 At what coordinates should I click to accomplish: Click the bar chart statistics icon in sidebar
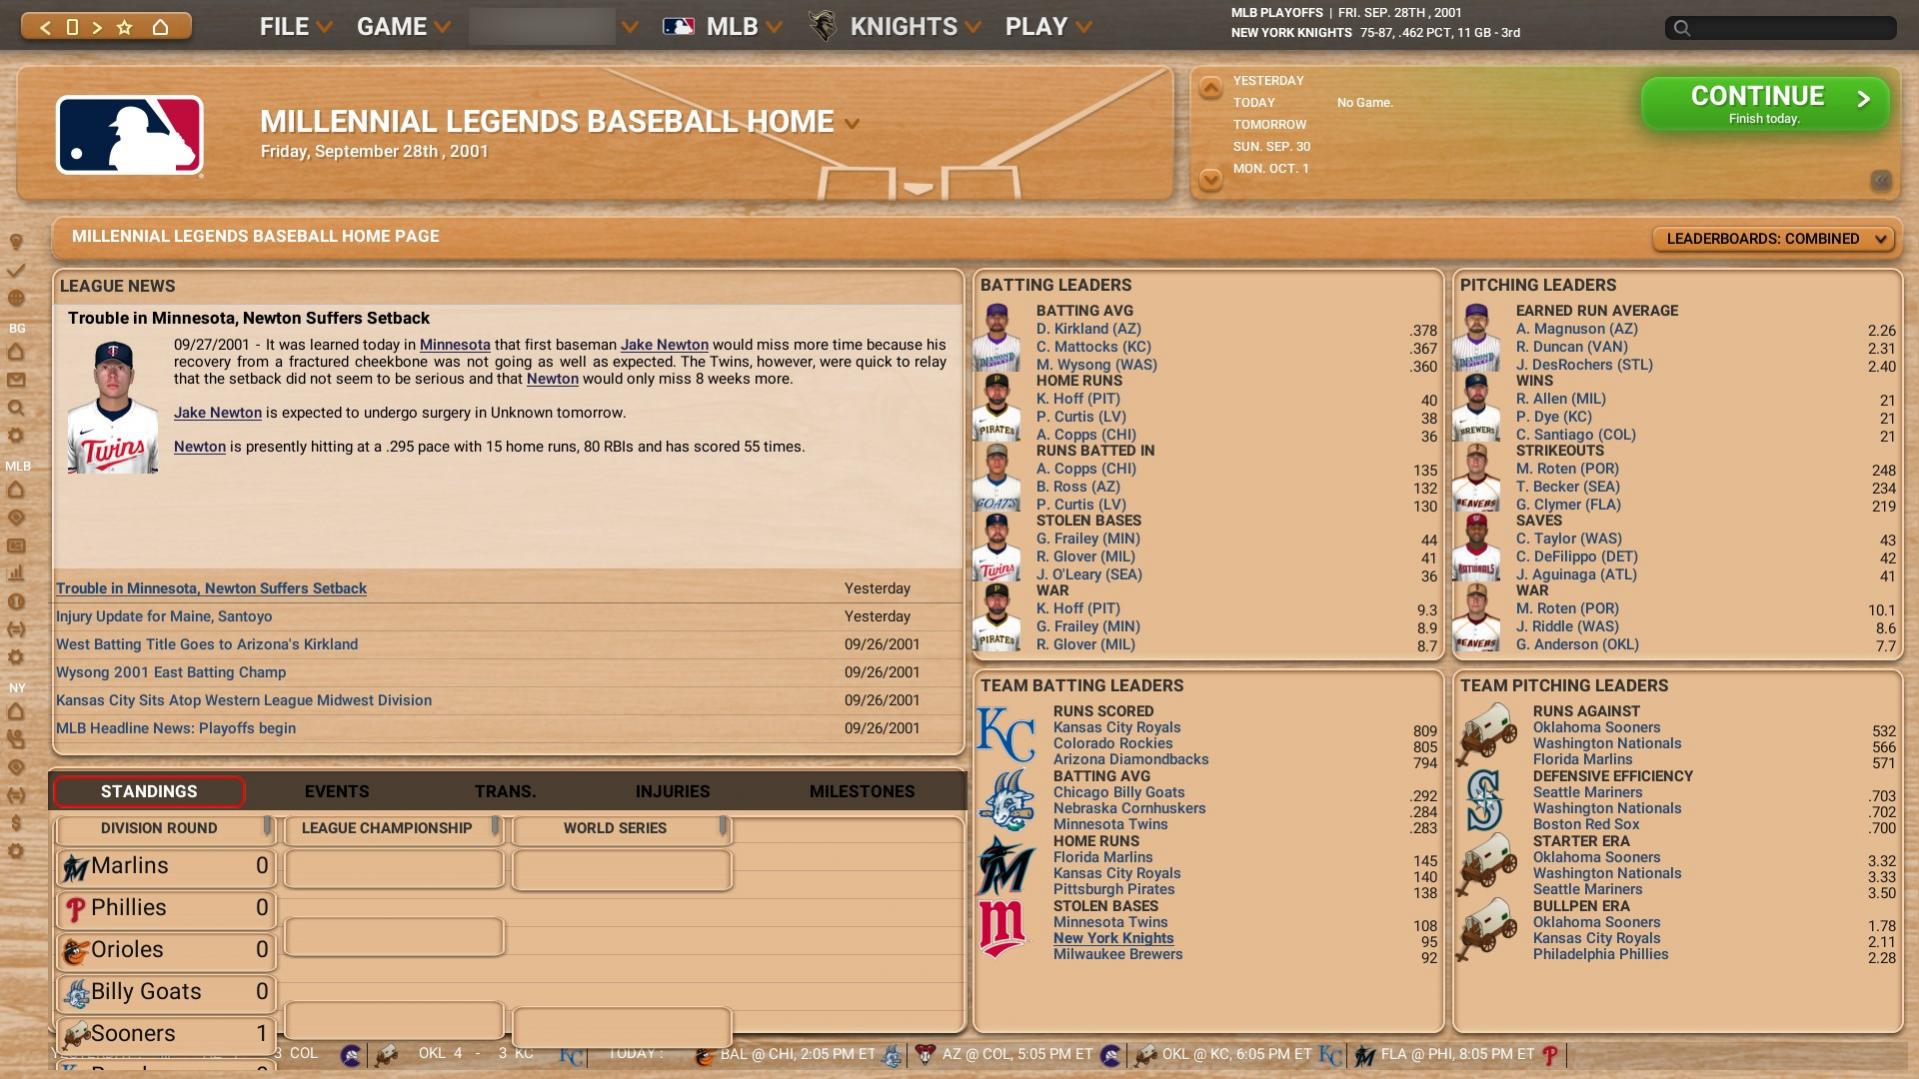coord(16,574)
